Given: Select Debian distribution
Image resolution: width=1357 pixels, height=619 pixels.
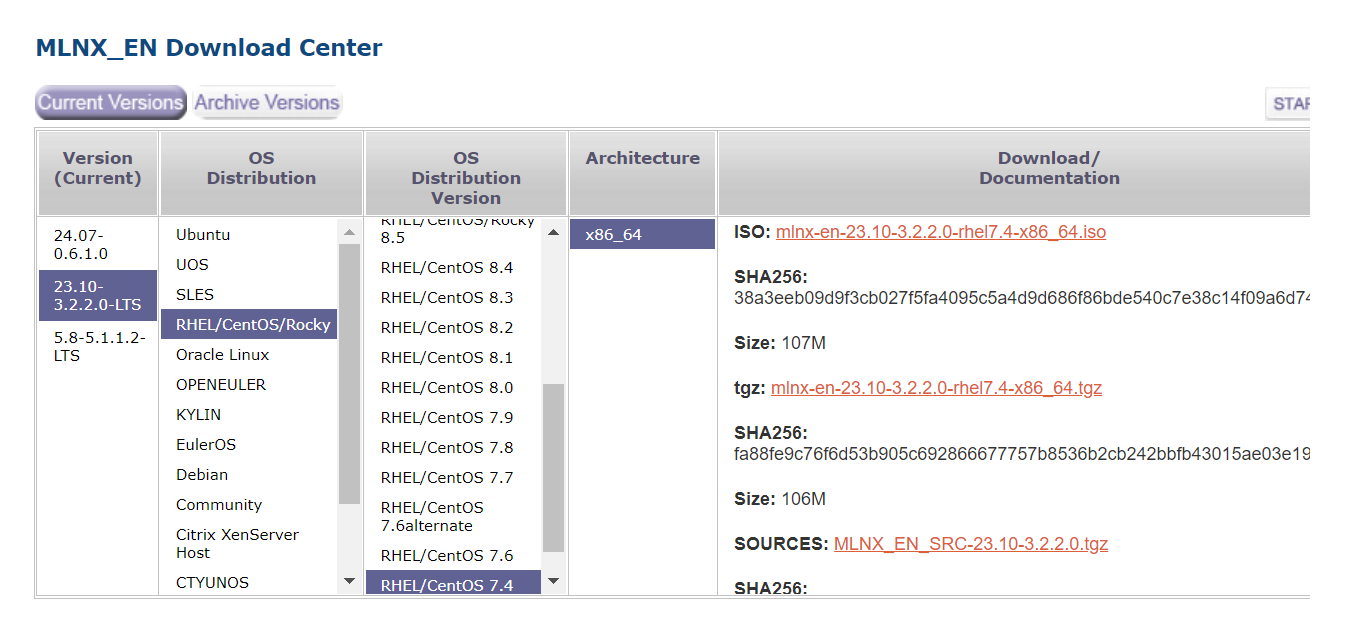Looking at the screenshot, I should pyautogui.click(x=249, y=474).
